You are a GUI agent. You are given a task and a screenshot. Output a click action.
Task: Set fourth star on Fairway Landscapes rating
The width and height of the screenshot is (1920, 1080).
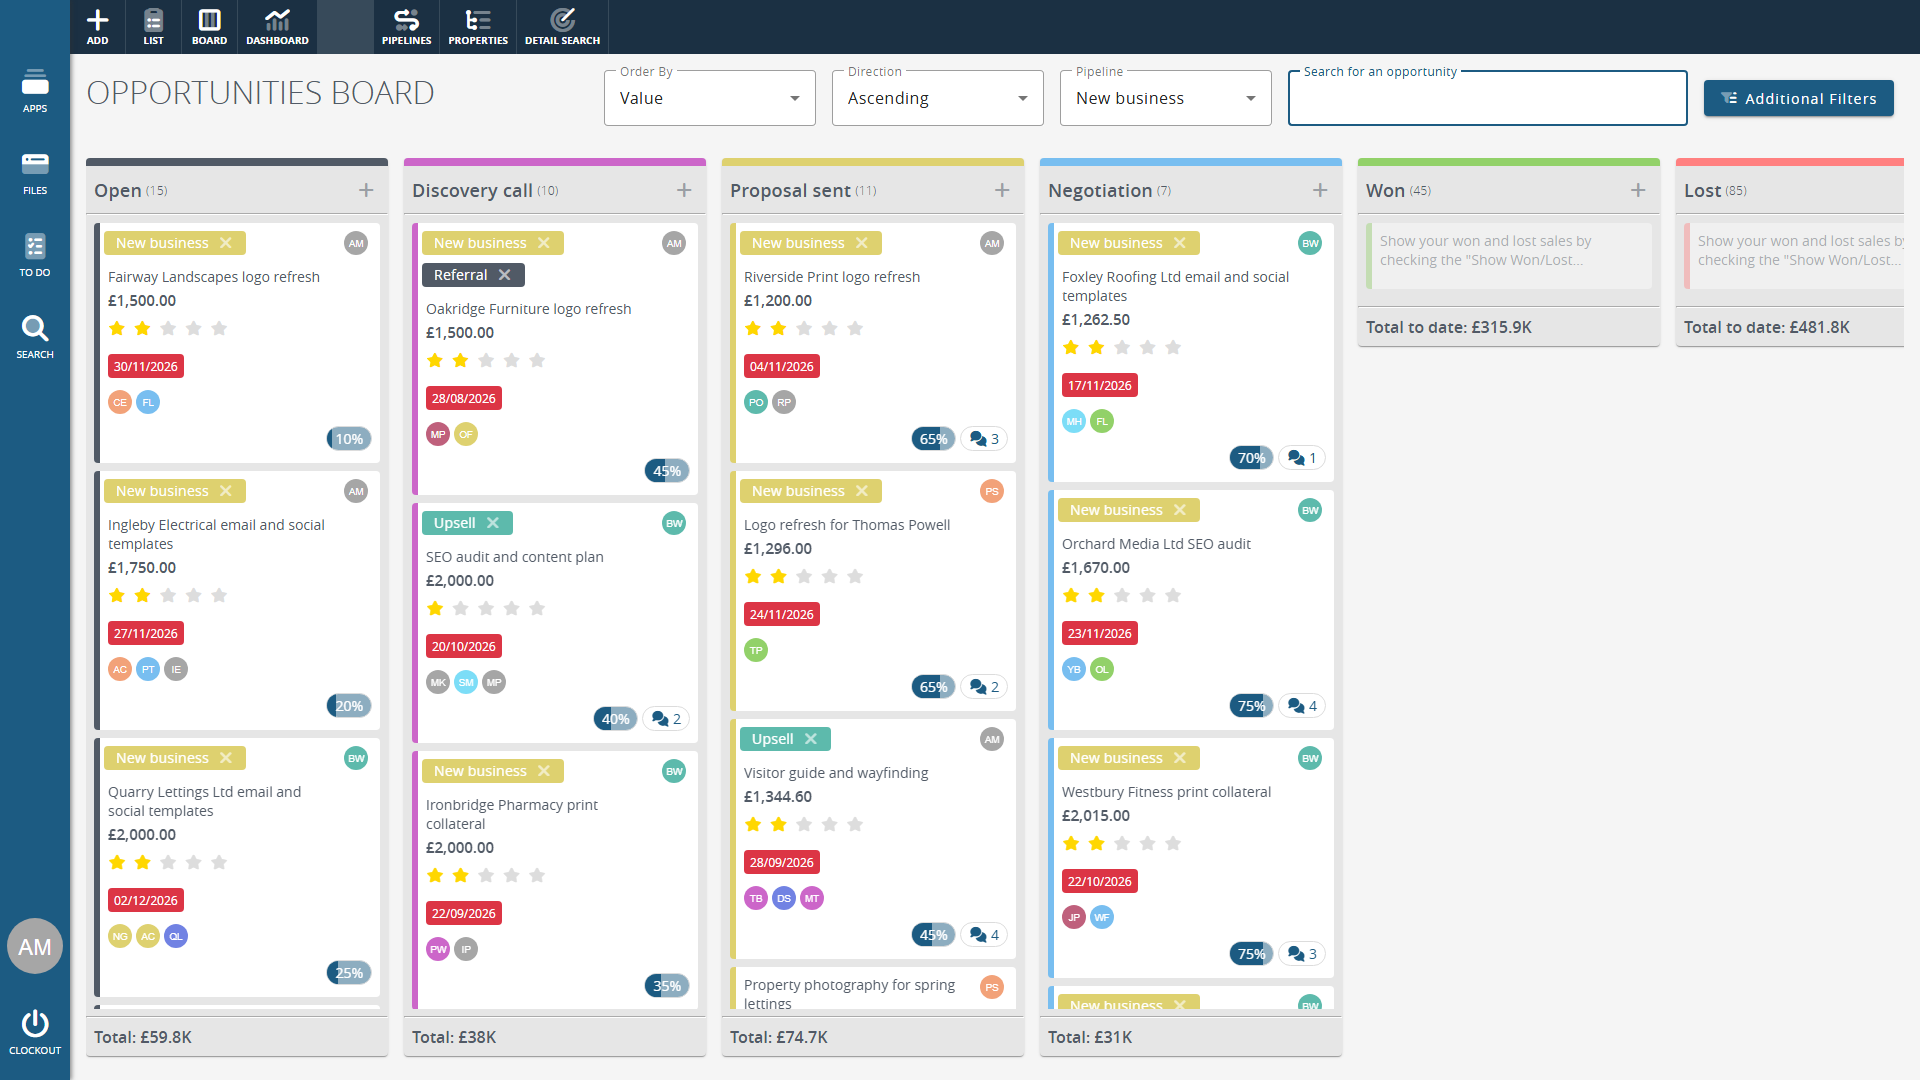194,329
